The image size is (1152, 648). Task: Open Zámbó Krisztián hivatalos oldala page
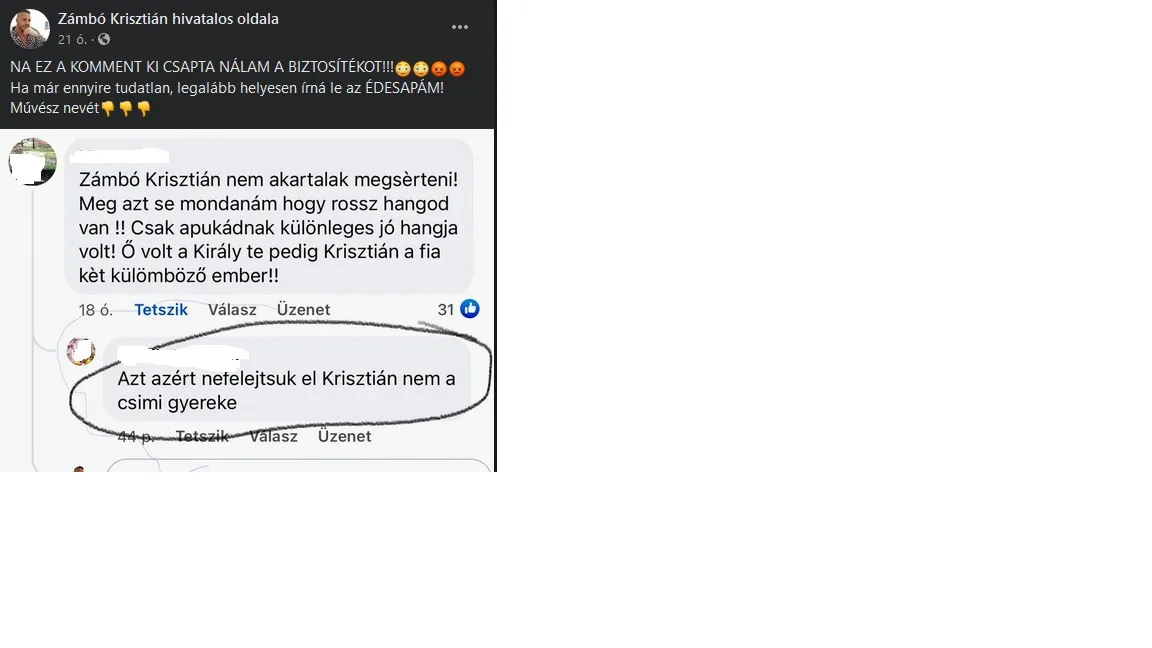coord(168,18)
